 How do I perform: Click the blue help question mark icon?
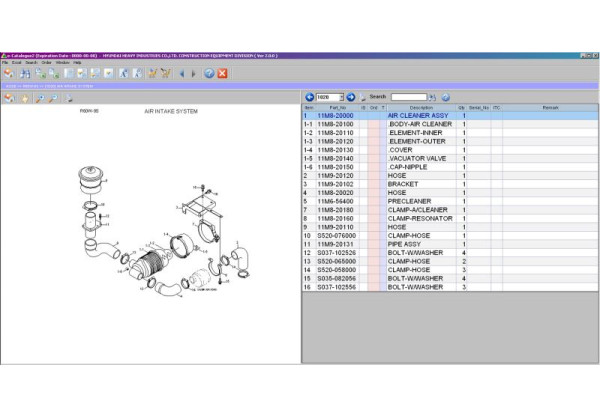pos(209,73)
